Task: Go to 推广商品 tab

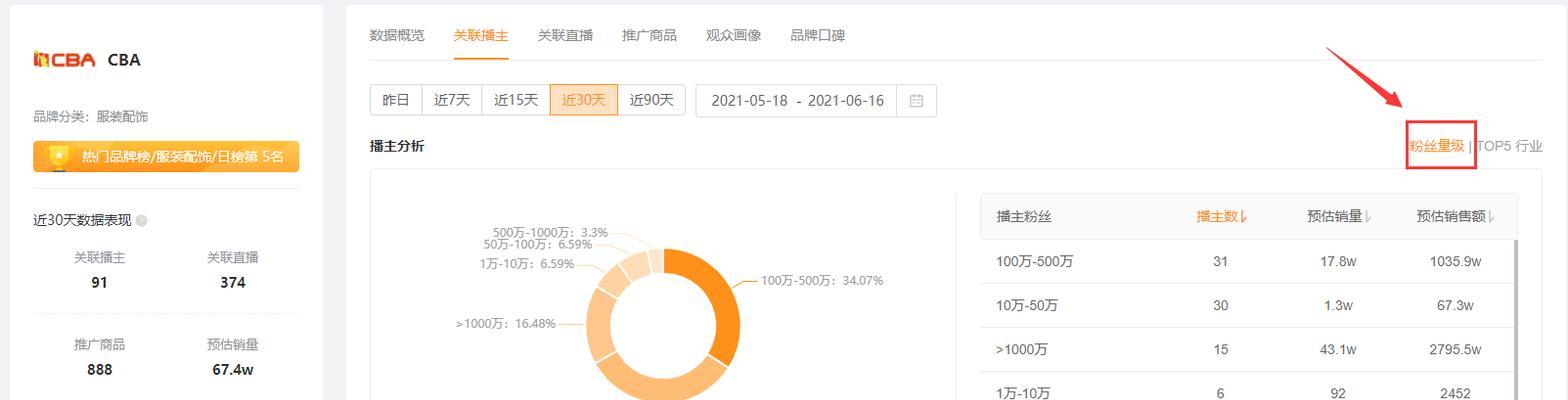Action: [649, 35]
